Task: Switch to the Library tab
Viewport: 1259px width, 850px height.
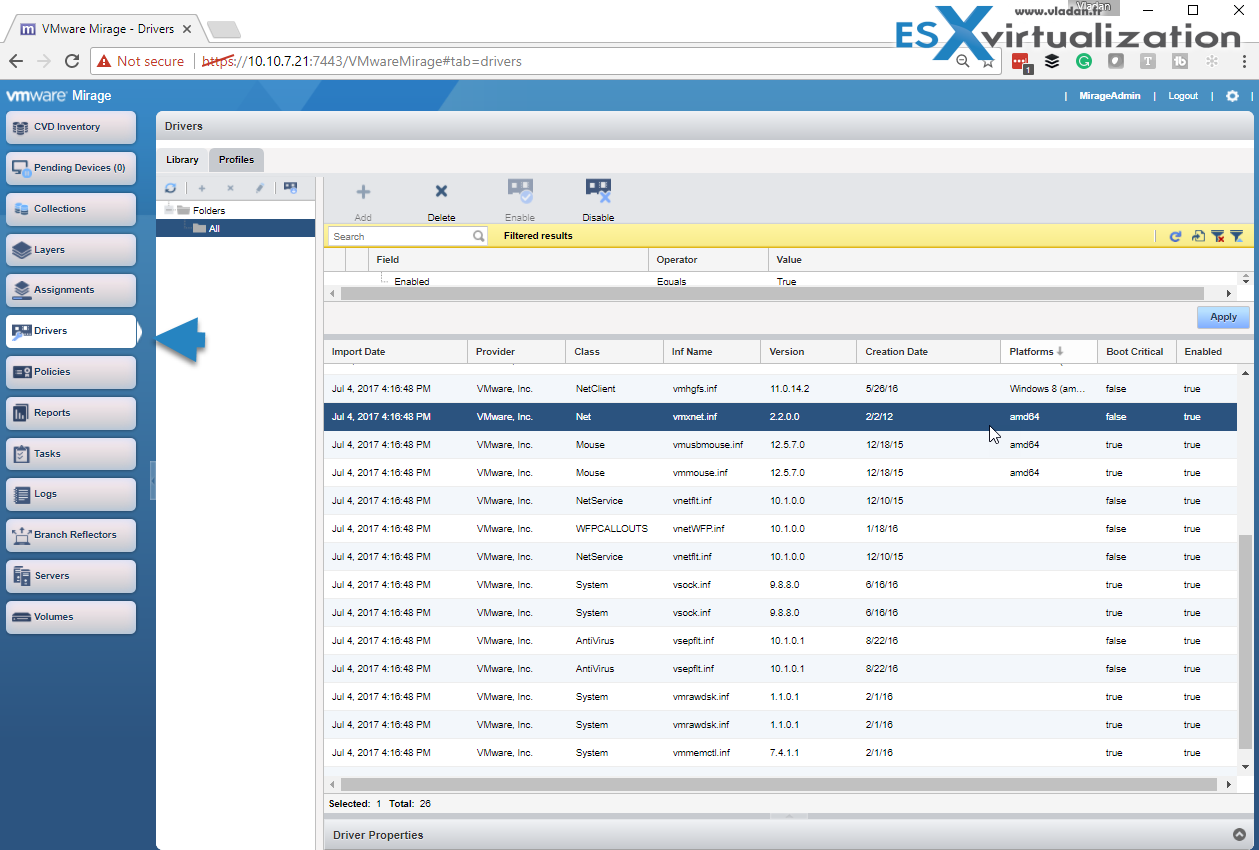Action: [x=182, y=159]
